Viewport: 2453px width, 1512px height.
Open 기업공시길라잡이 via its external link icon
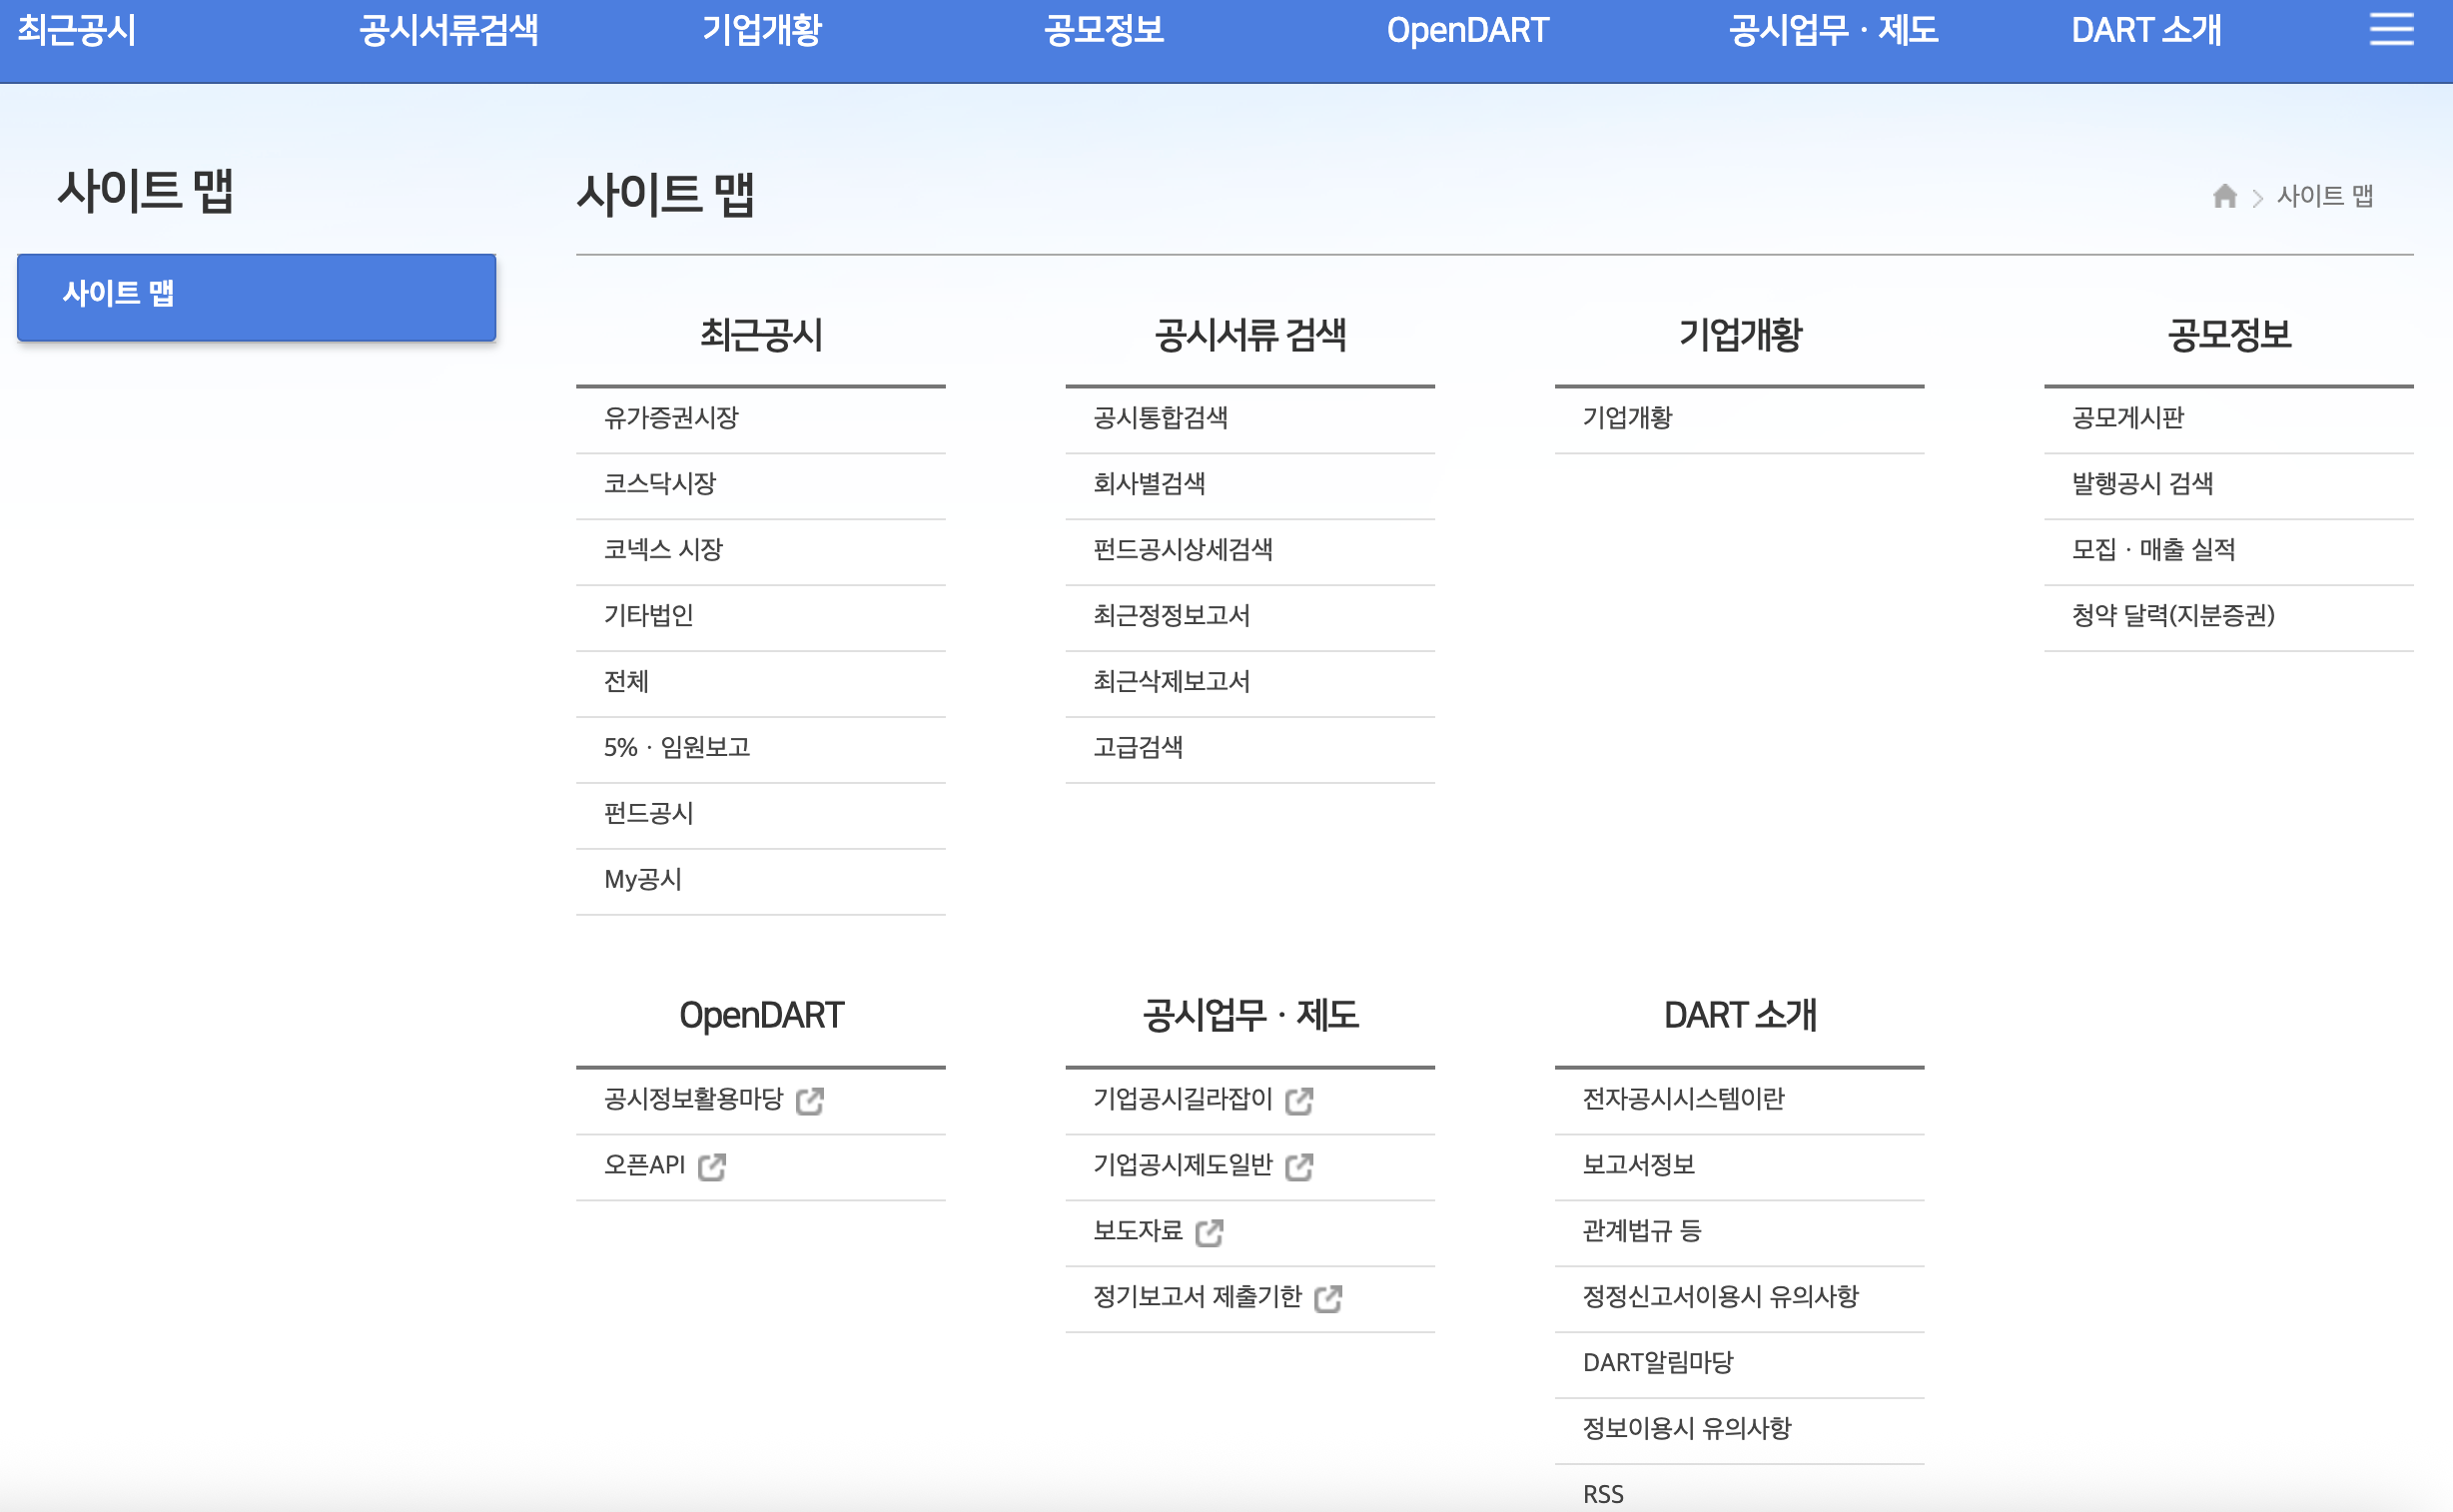pyautogui.click(x=1299, y=1101)
